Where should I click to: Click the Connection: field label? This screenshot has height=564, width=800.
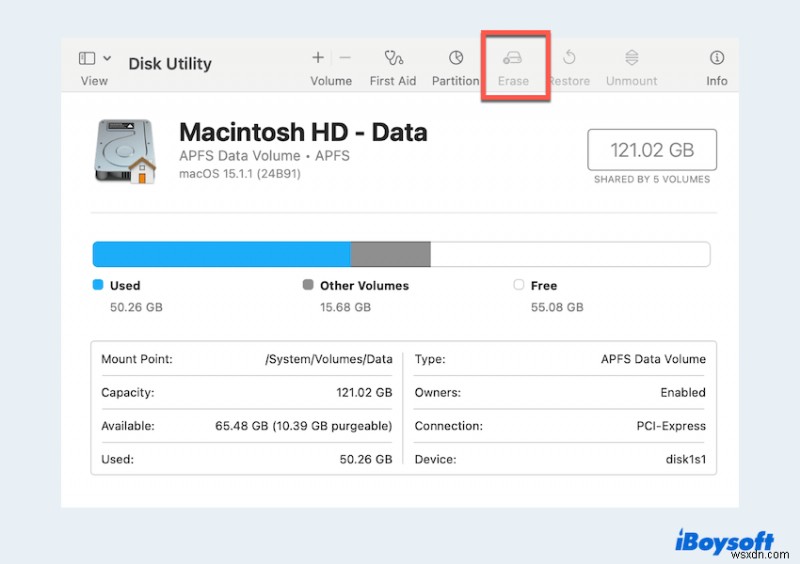[448, 426]
